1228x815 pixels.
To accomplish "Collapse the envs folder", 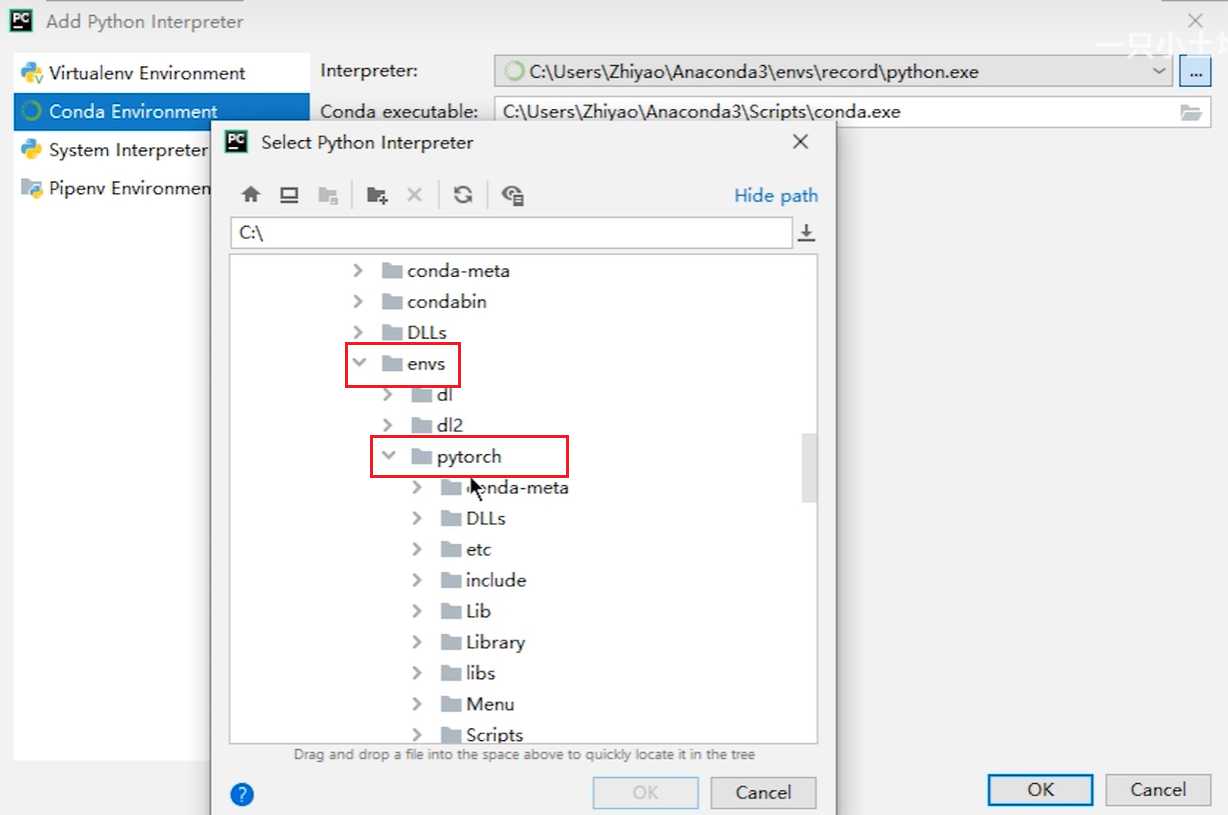I will (x=360, y=364).
